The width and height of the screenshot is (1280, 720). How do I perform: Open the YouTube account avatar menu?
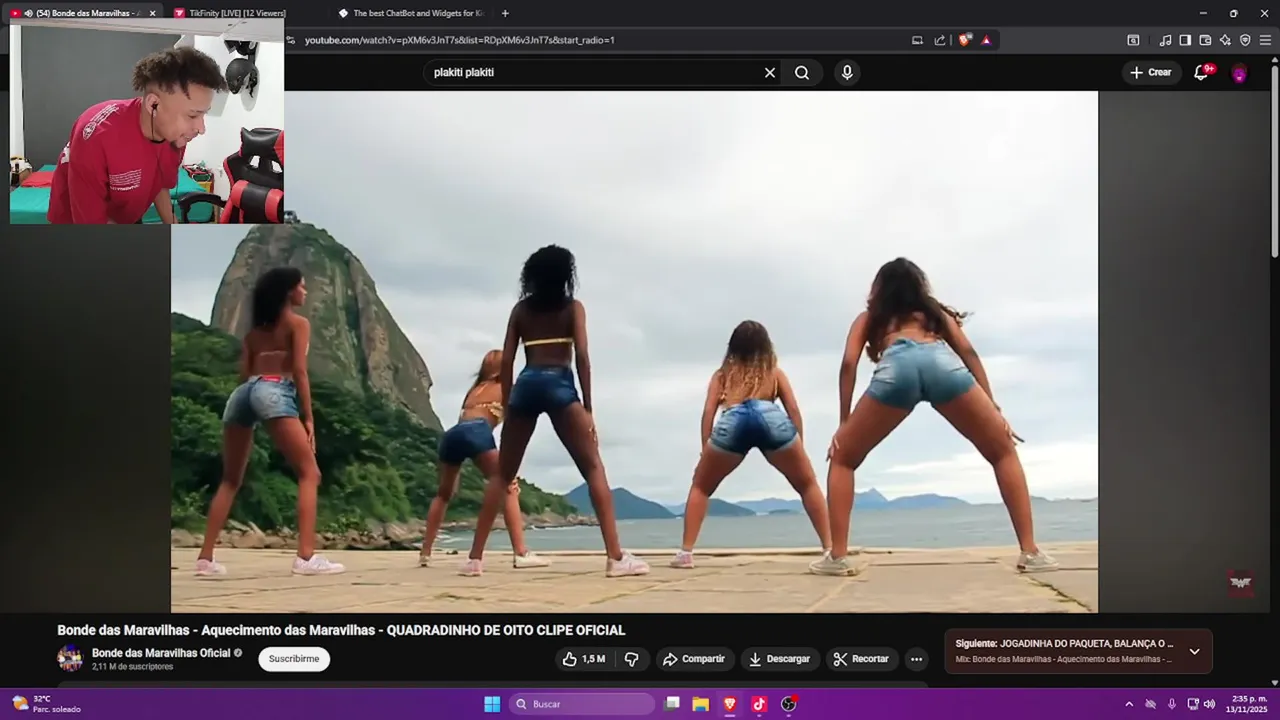coord(1239,73)
